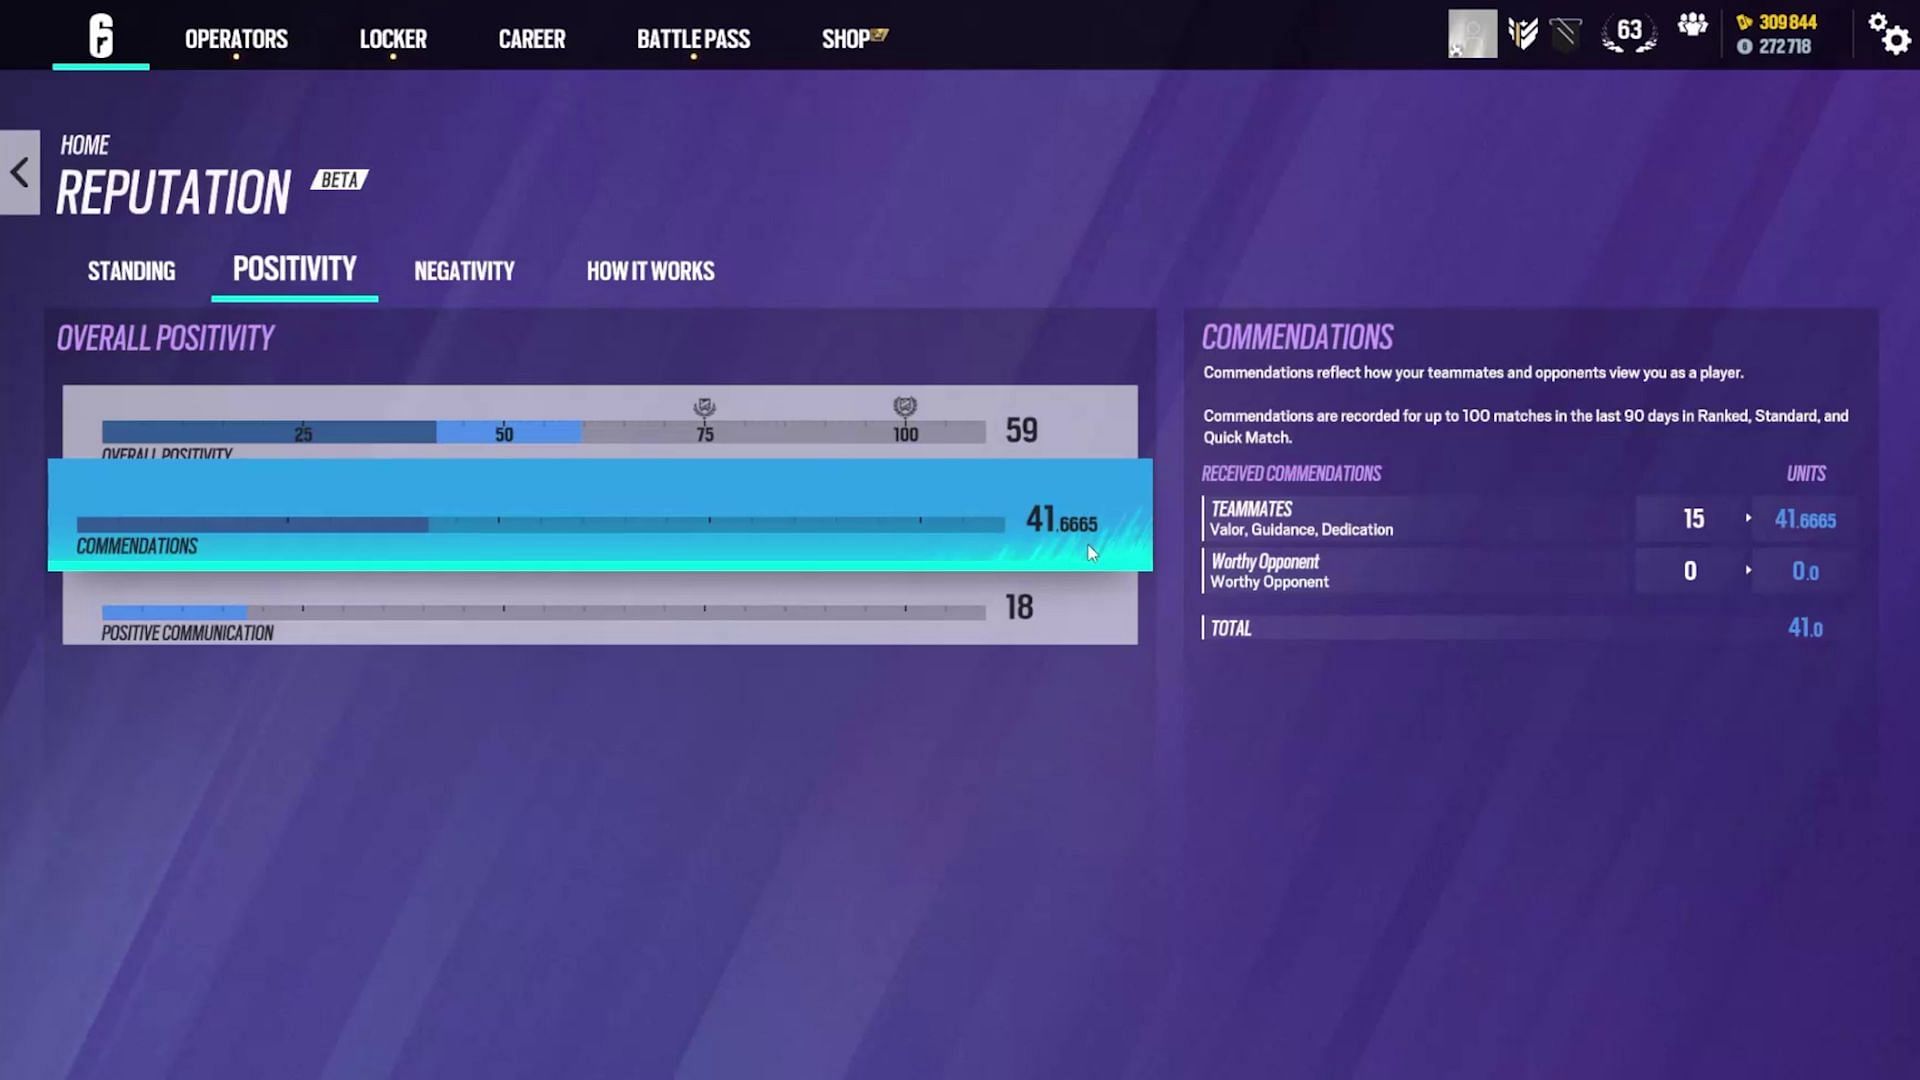Click the Positivity tab
This screenshot has height=1080, width=1920.
(294, 270)
